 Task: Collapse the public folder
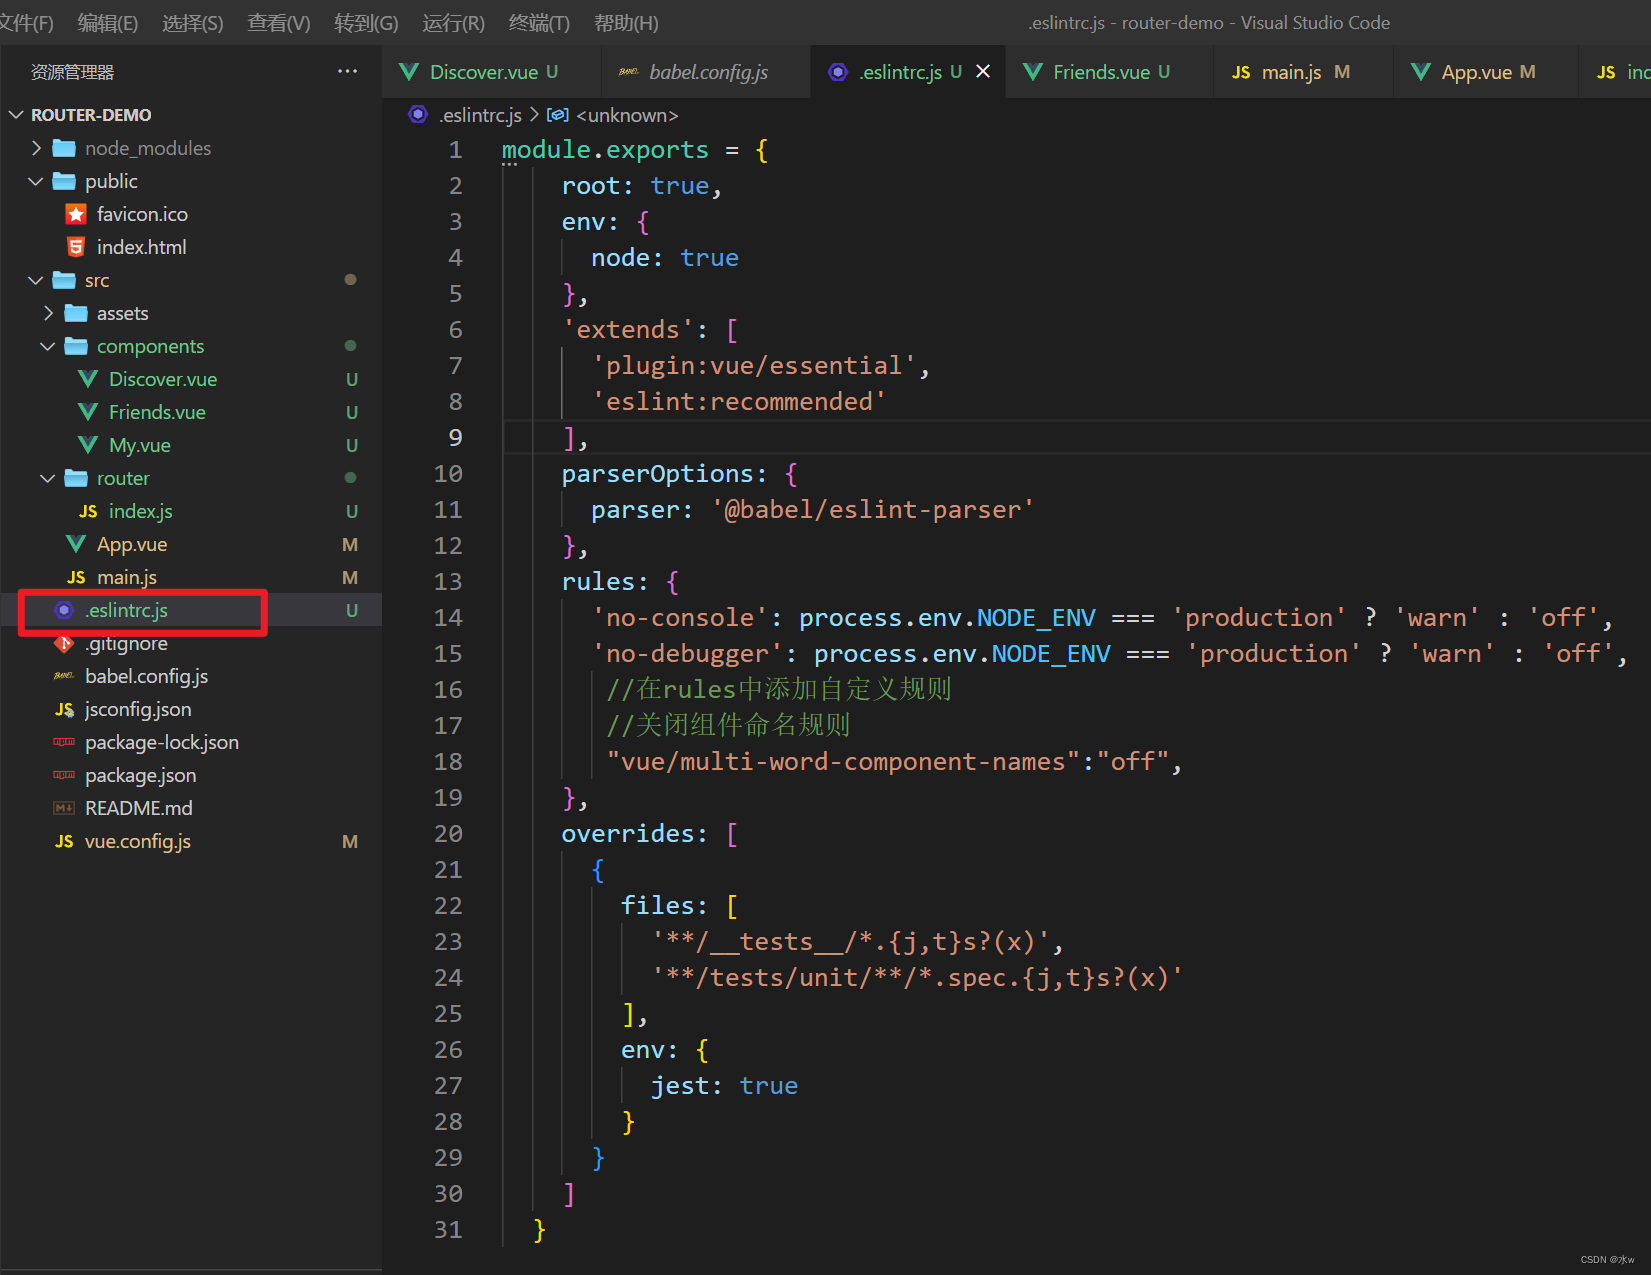click(37, 181)
